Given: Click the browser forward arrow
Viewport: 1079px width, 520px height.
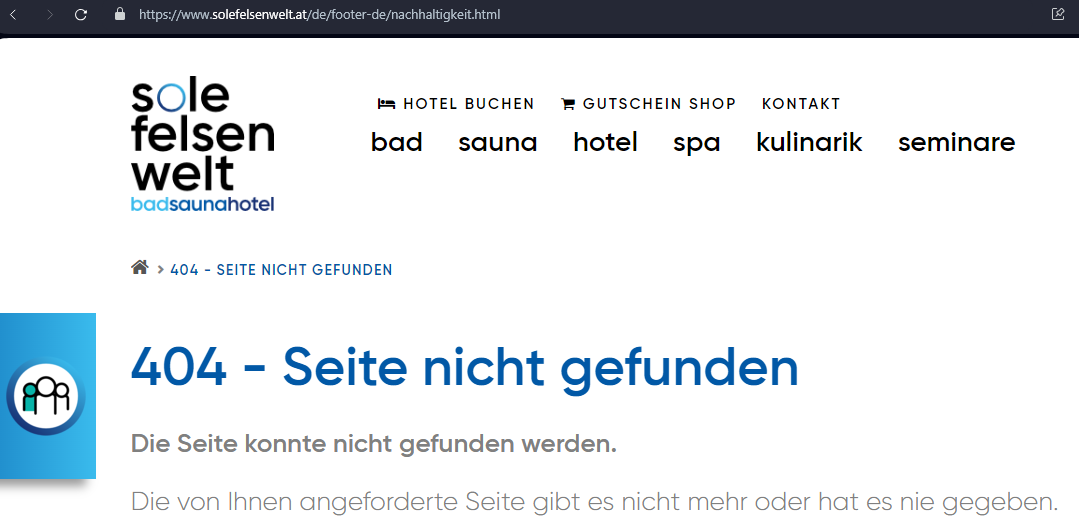Looking at the screenshot, I should click(x=49, y=14).
